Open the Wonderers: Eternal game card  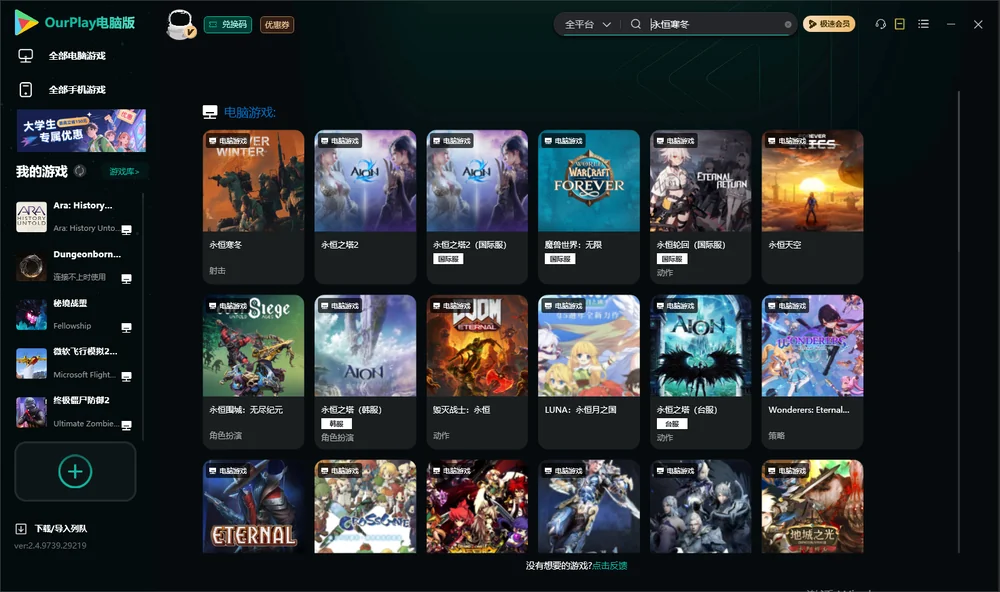pos(812,372)
